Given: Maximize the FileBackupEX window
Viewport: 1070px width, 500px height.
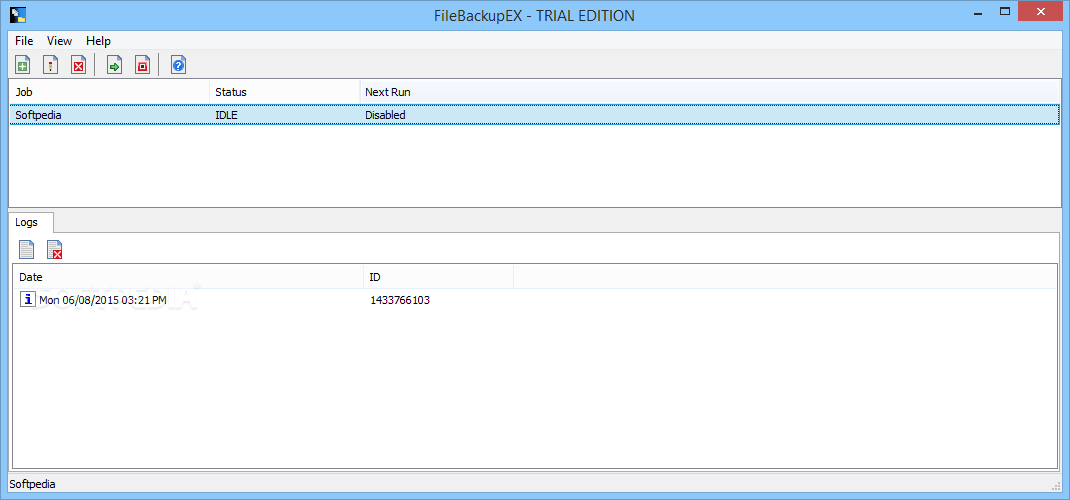Looking at the screenshot, I should pos(1004,12).
